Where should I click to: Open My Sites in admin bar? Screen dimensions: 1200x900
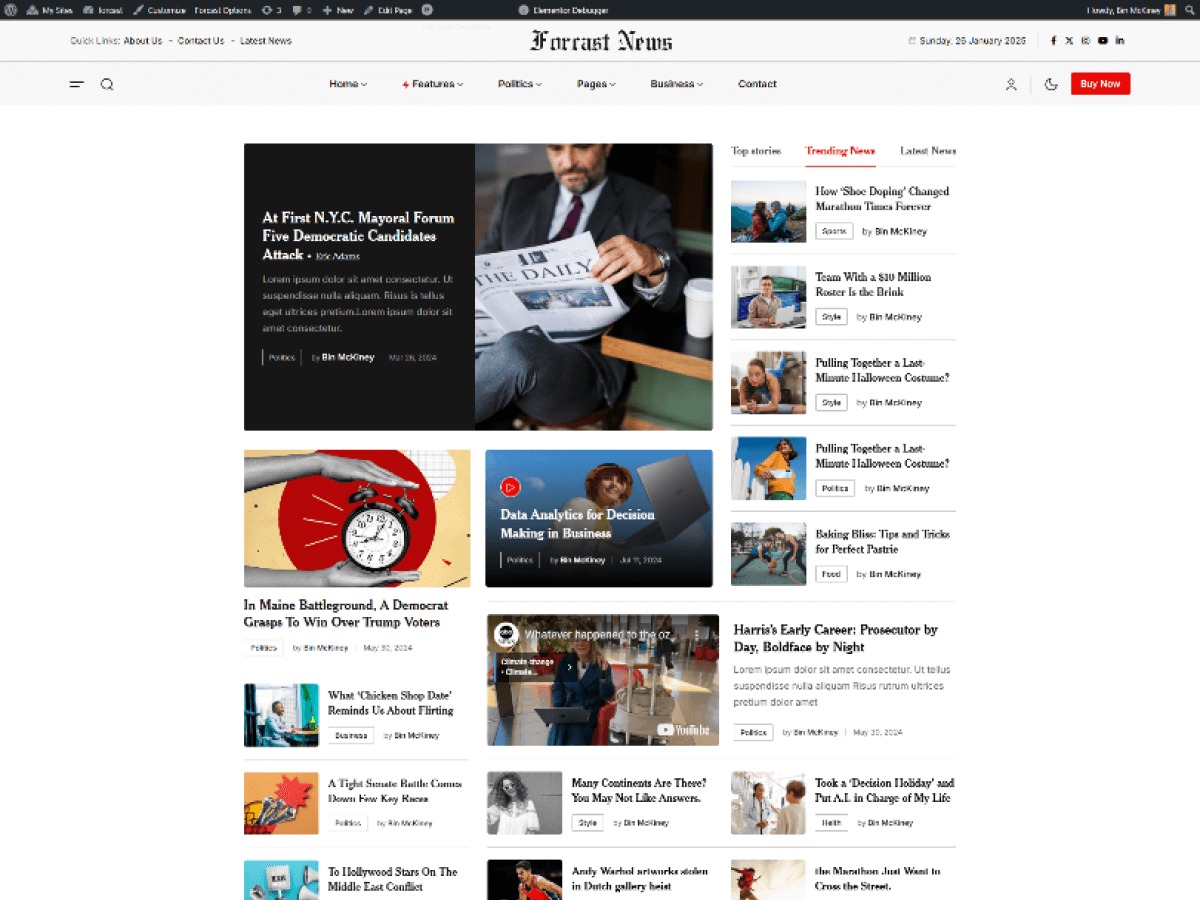click(x=50, y=10)
